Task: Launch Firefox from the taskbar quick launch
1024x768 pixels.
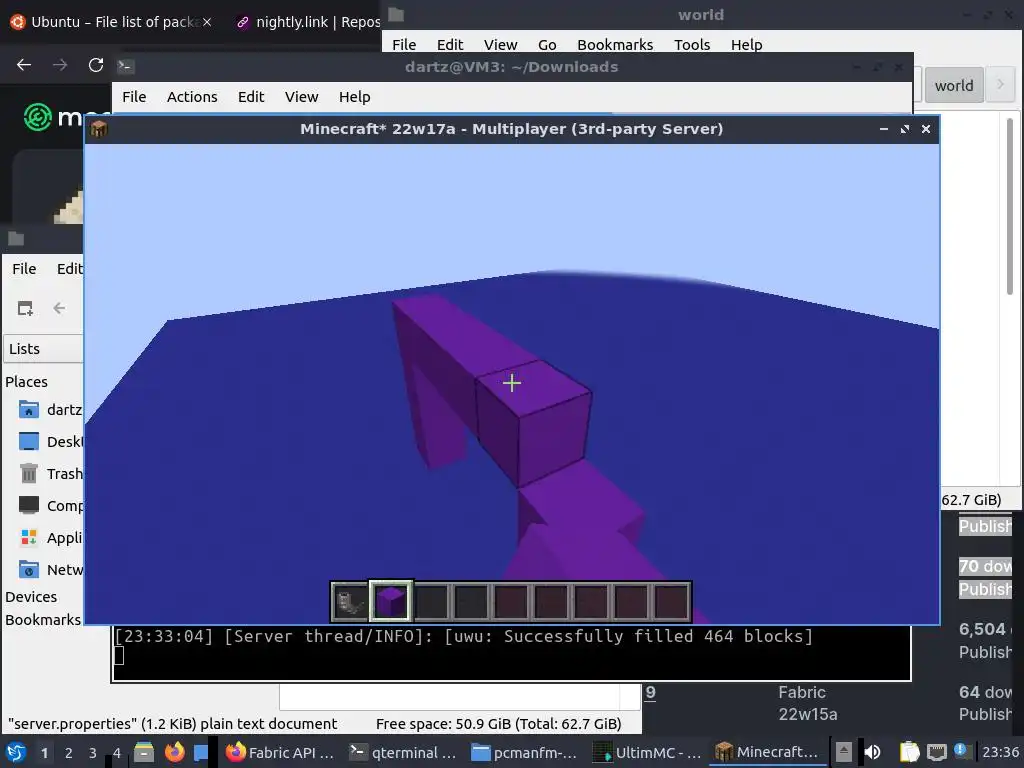Action: (174, 752)
